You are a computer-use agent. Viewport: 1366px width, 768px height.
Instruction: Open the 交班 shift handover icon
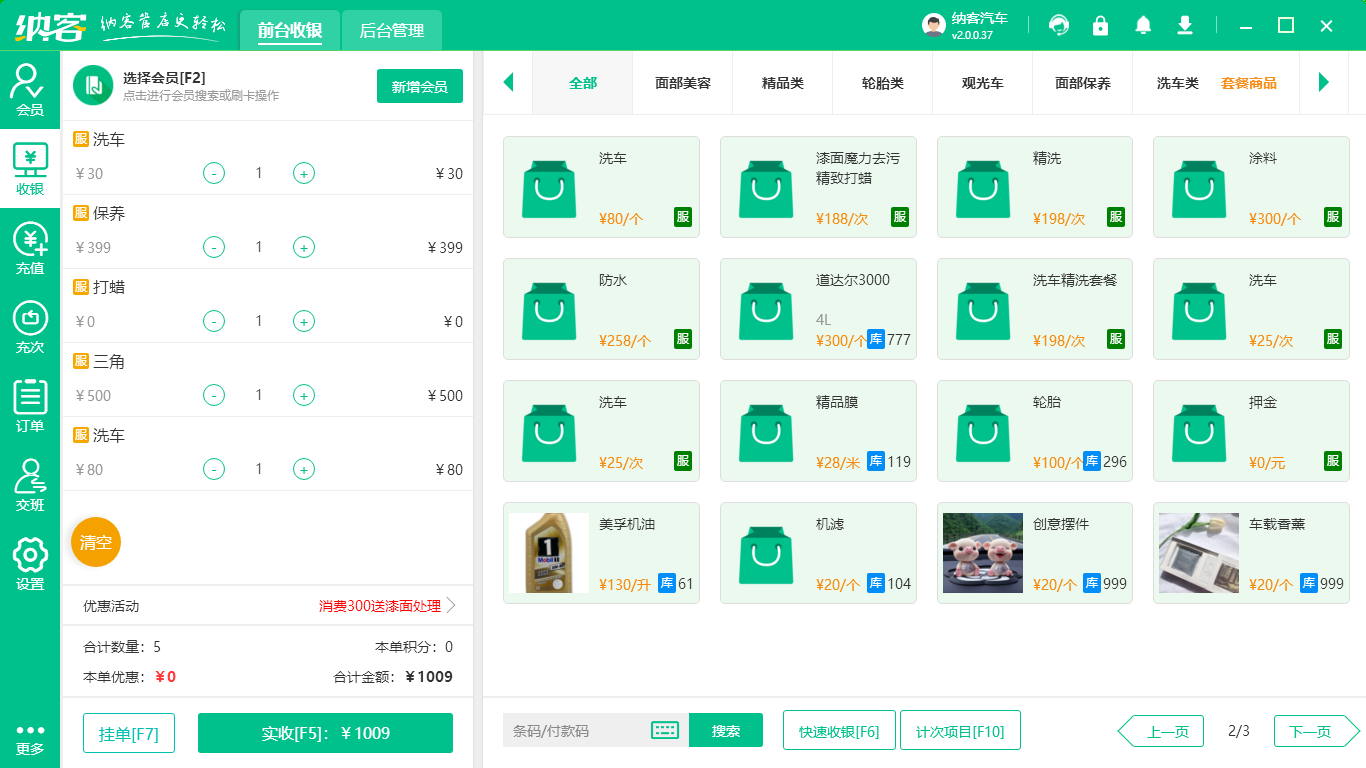coord(30,485)
